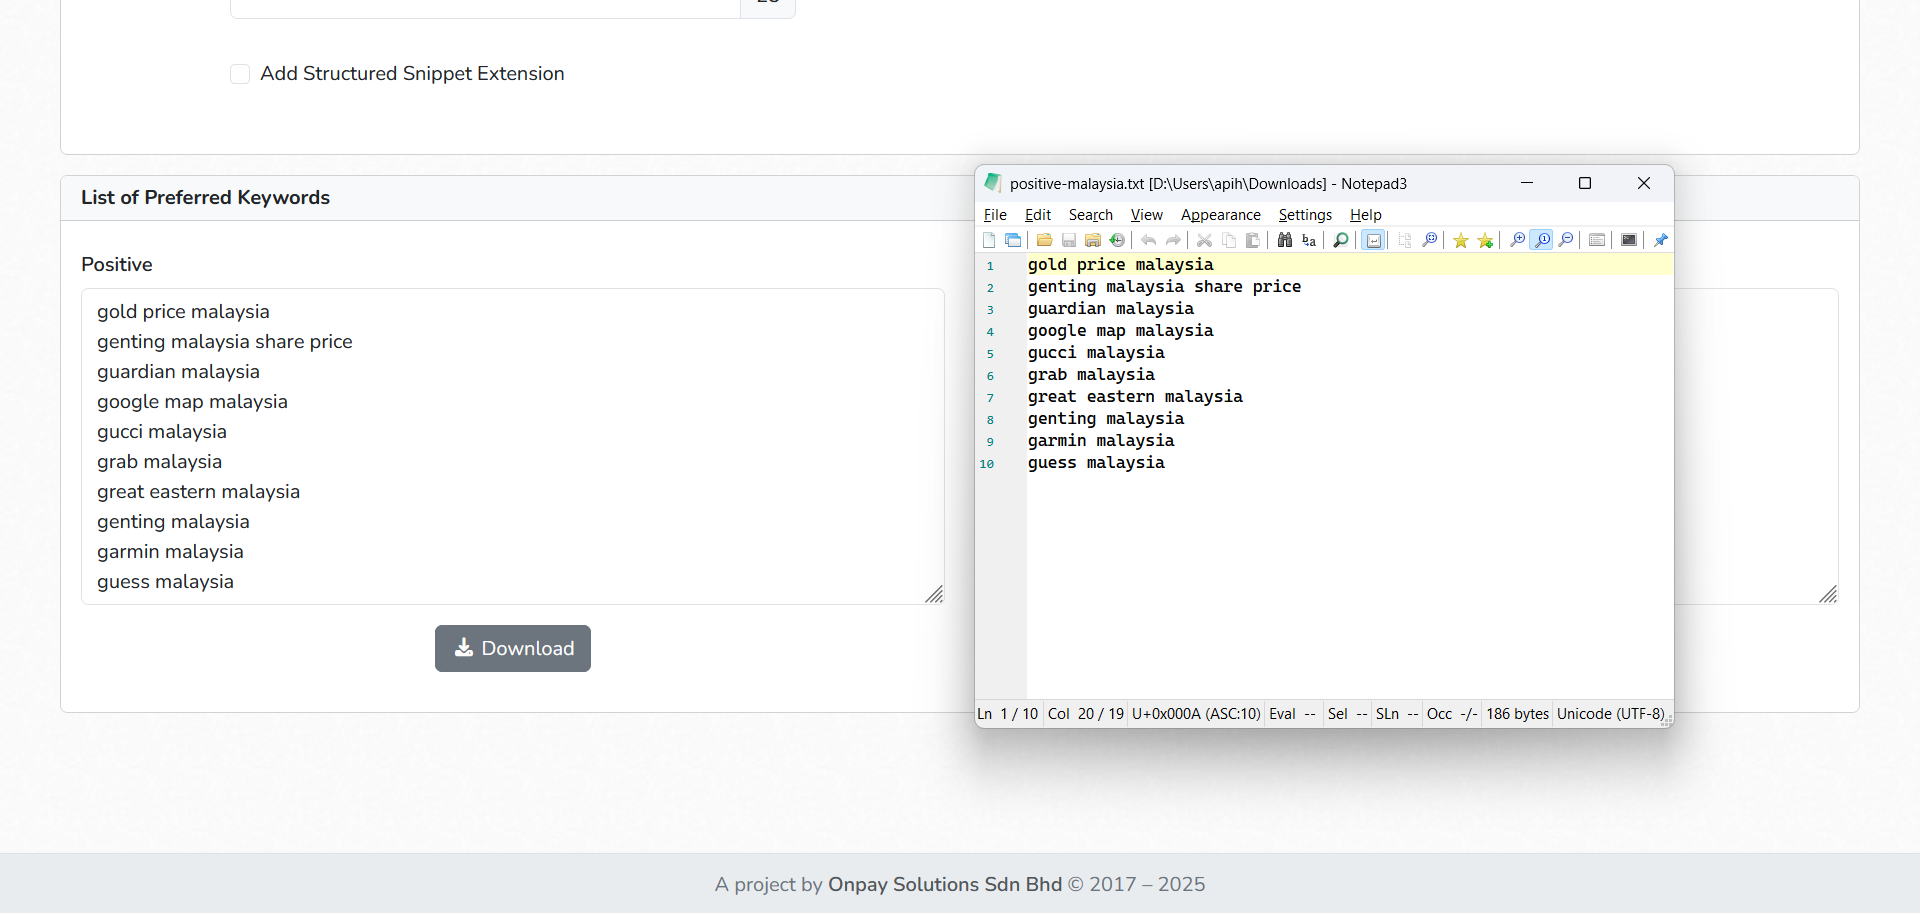
Task: Click the Zoom out magnifier icon
Action: (1566, 240)
